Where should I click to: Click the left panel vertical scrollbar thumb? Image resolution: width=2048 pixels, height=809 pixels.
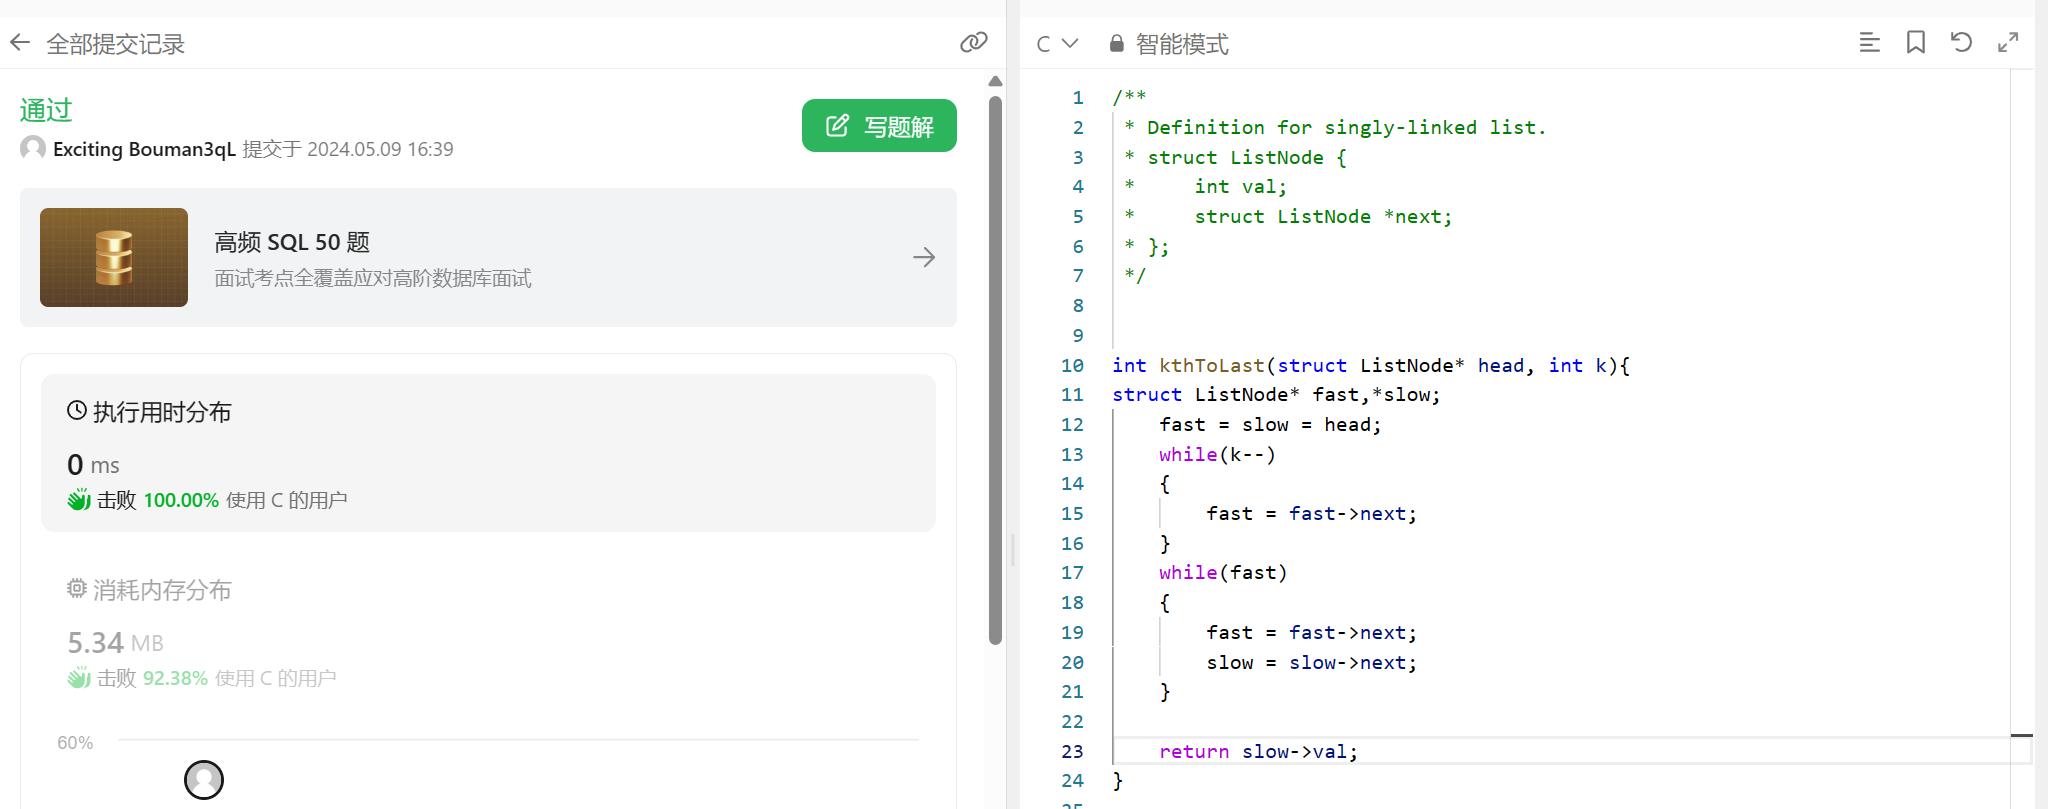tap(995, 370)
